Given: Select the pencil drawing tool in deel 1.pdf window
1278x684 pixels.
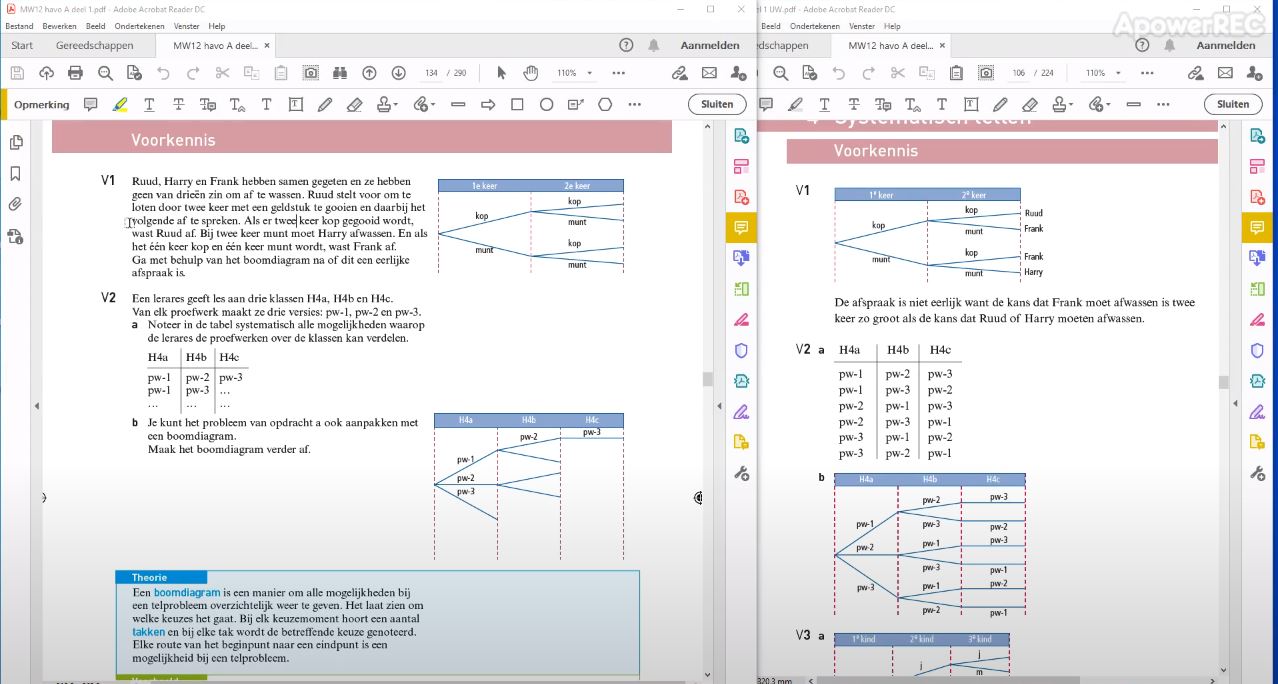Looking at the screenshot, I should click(x=325, y=104).
